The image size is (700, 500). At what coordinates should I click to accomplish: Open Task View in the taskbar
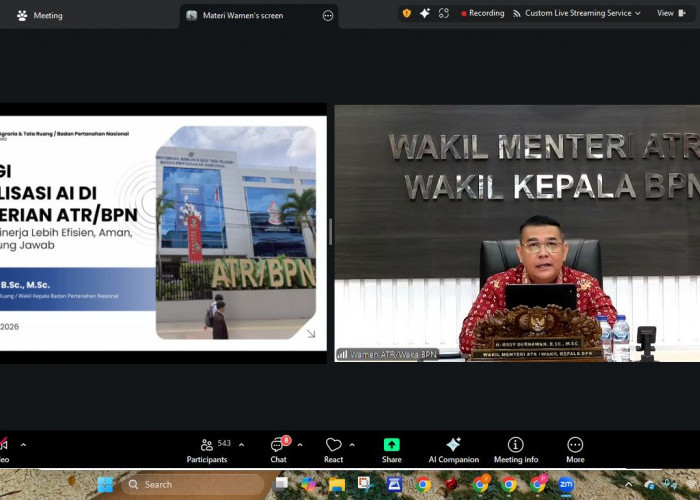pyautogui.click(x=281, y=484)
